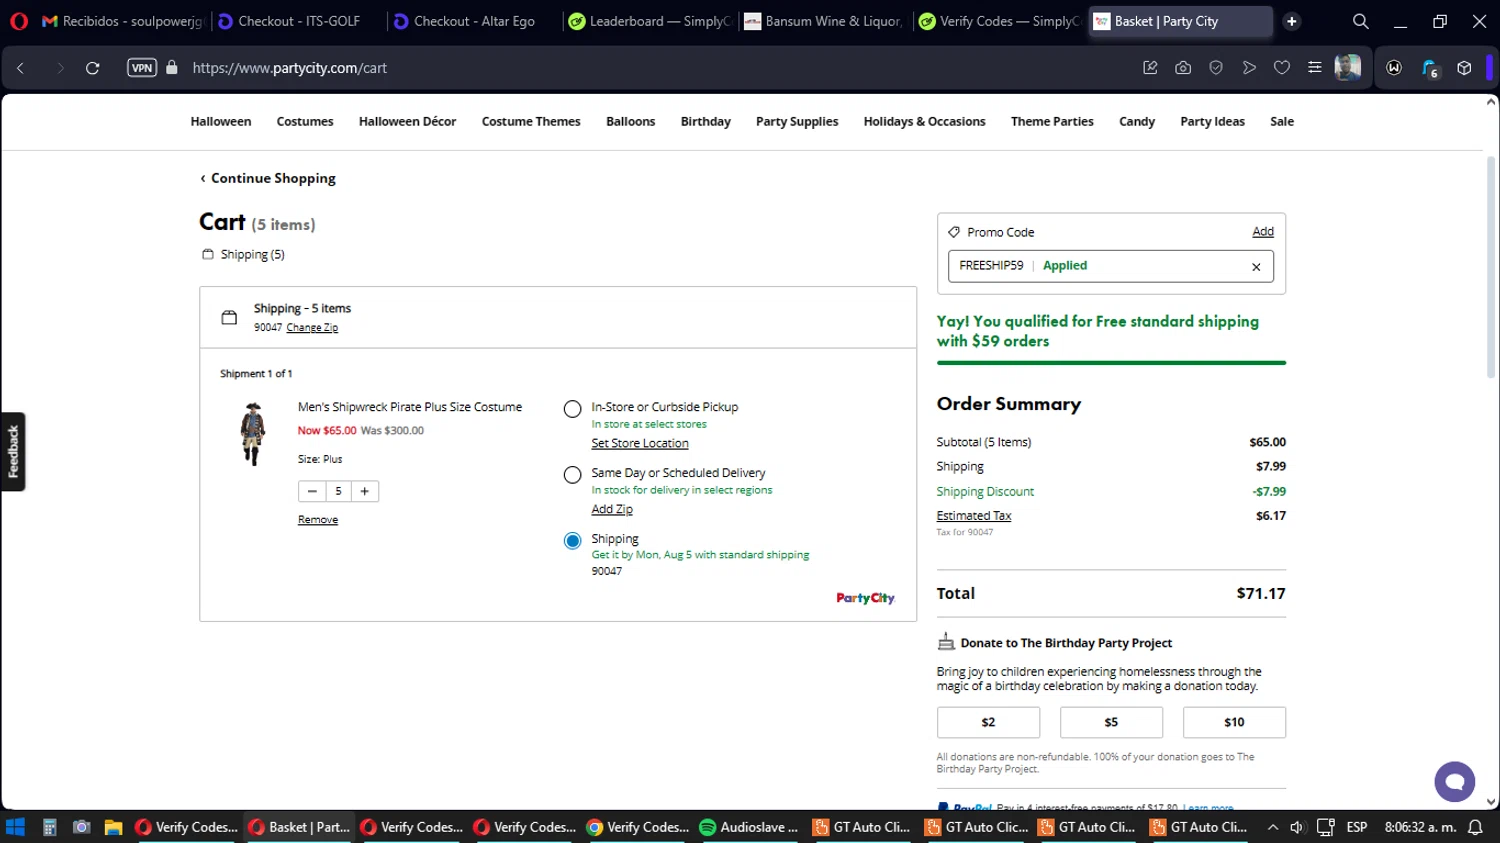Open the notifications bell in system tray

point(1475,827)
